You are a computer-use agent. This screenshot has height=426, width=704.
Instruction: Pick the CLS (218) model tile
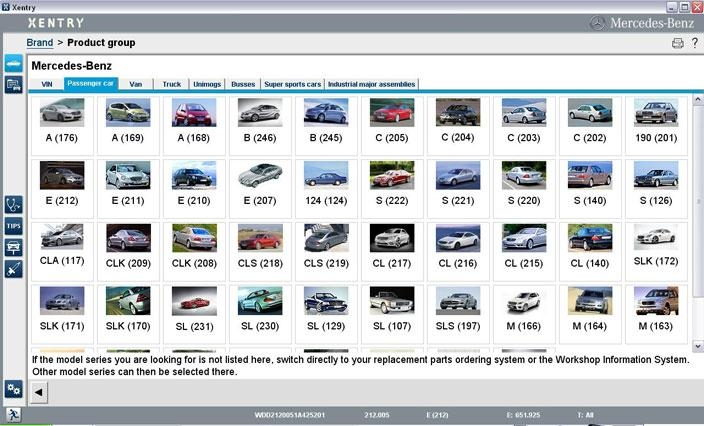tap(260, 251)
